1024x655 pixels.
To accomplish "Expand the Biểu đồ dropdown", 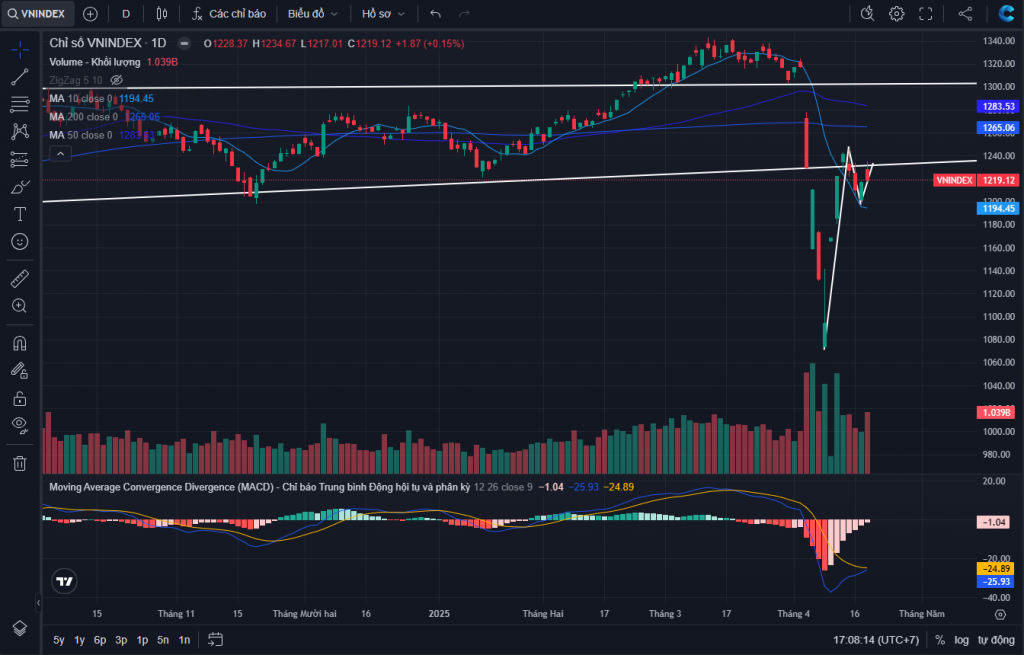I will point(313,14).
